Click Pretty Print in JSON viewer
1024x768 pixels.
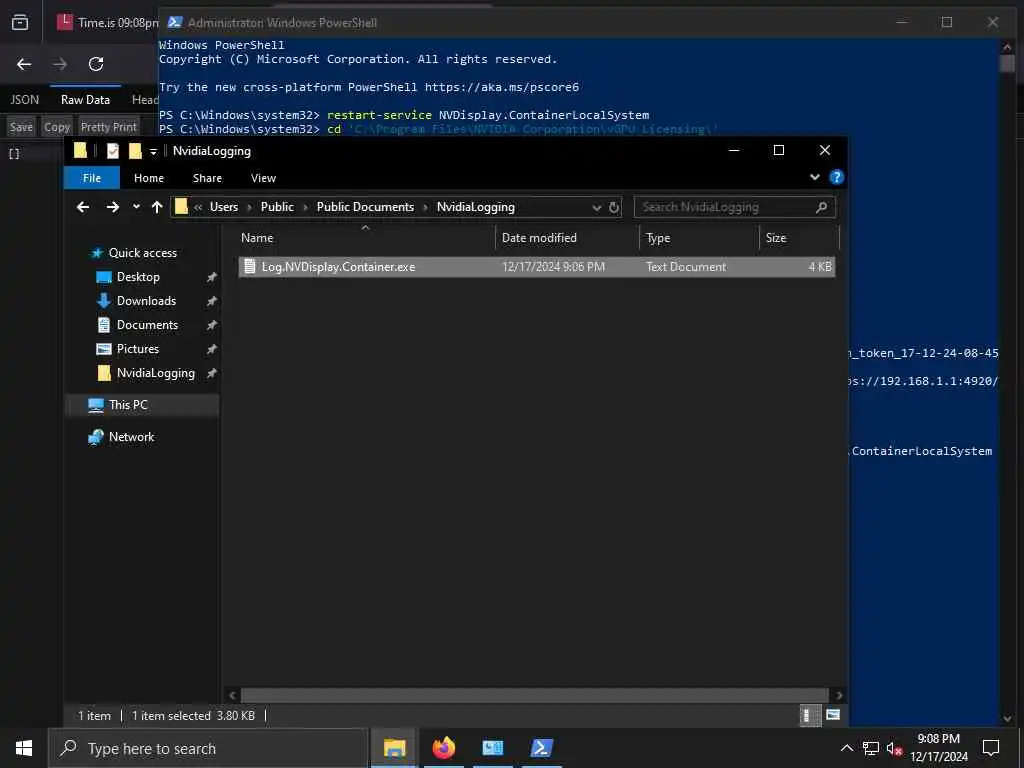pyautogui.click(x=108, y=127)
